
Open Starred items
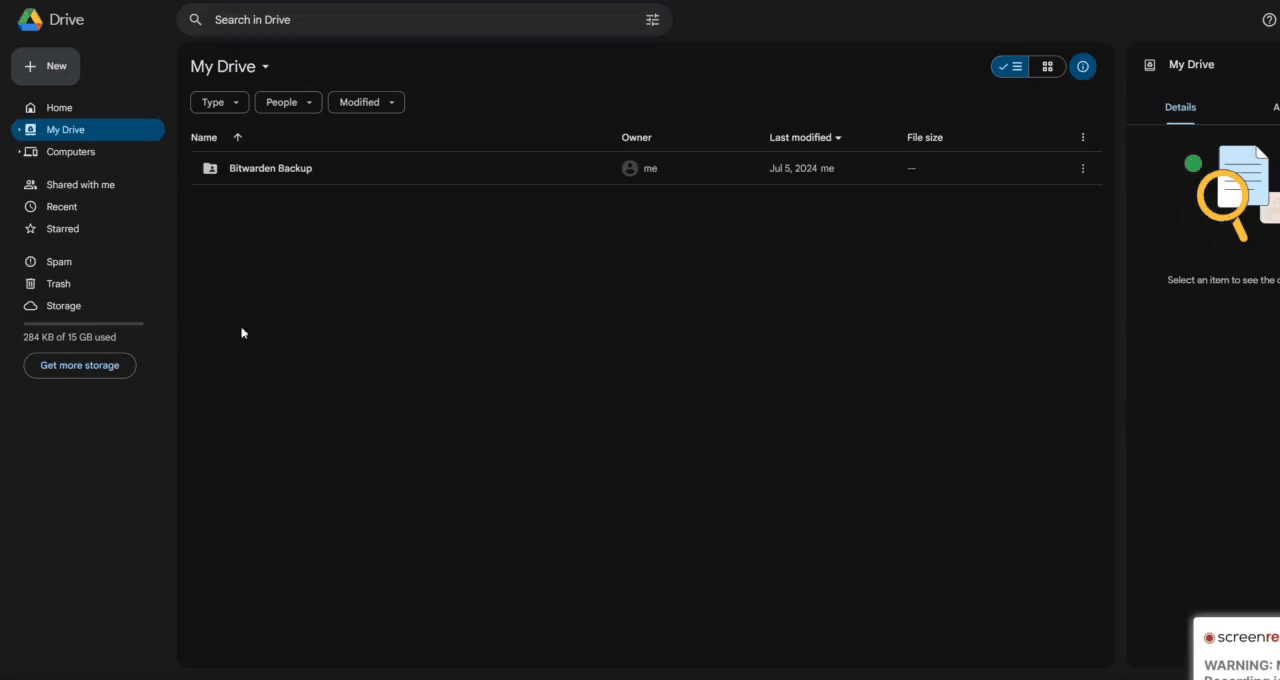point(62,229)
